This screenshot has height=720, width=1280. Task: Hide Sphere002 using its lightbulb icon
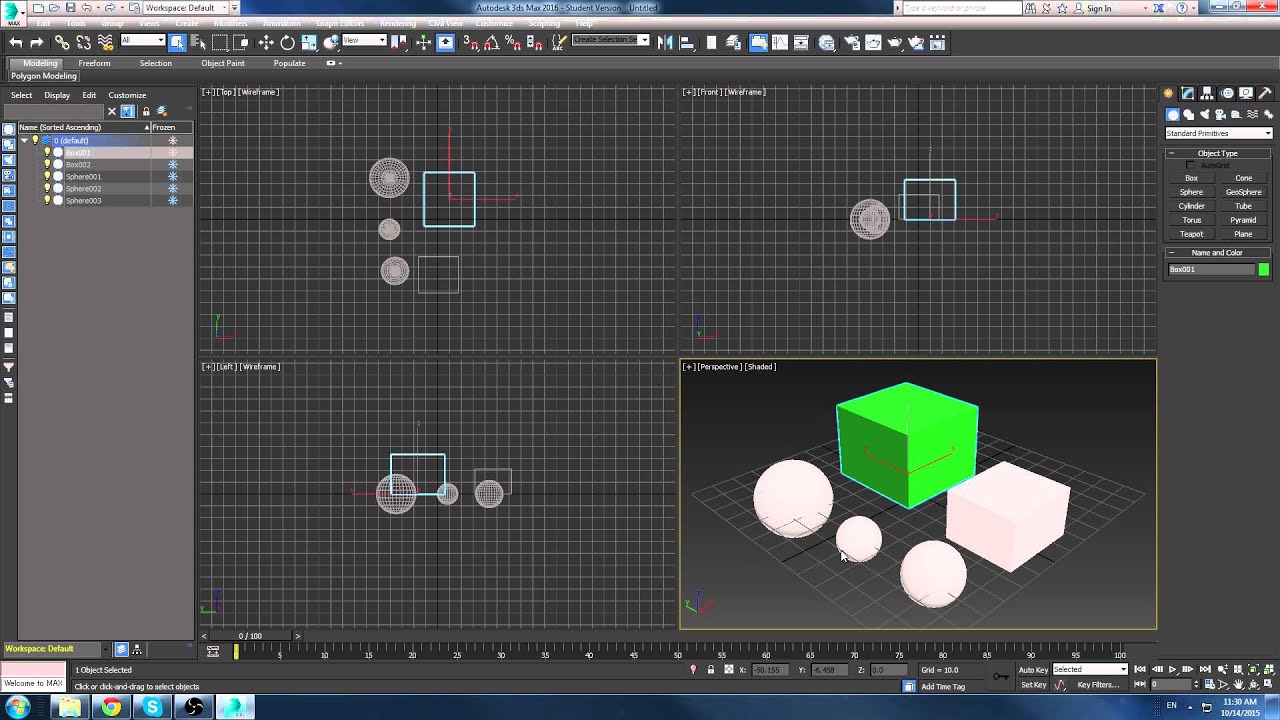(x=47, y=188)
